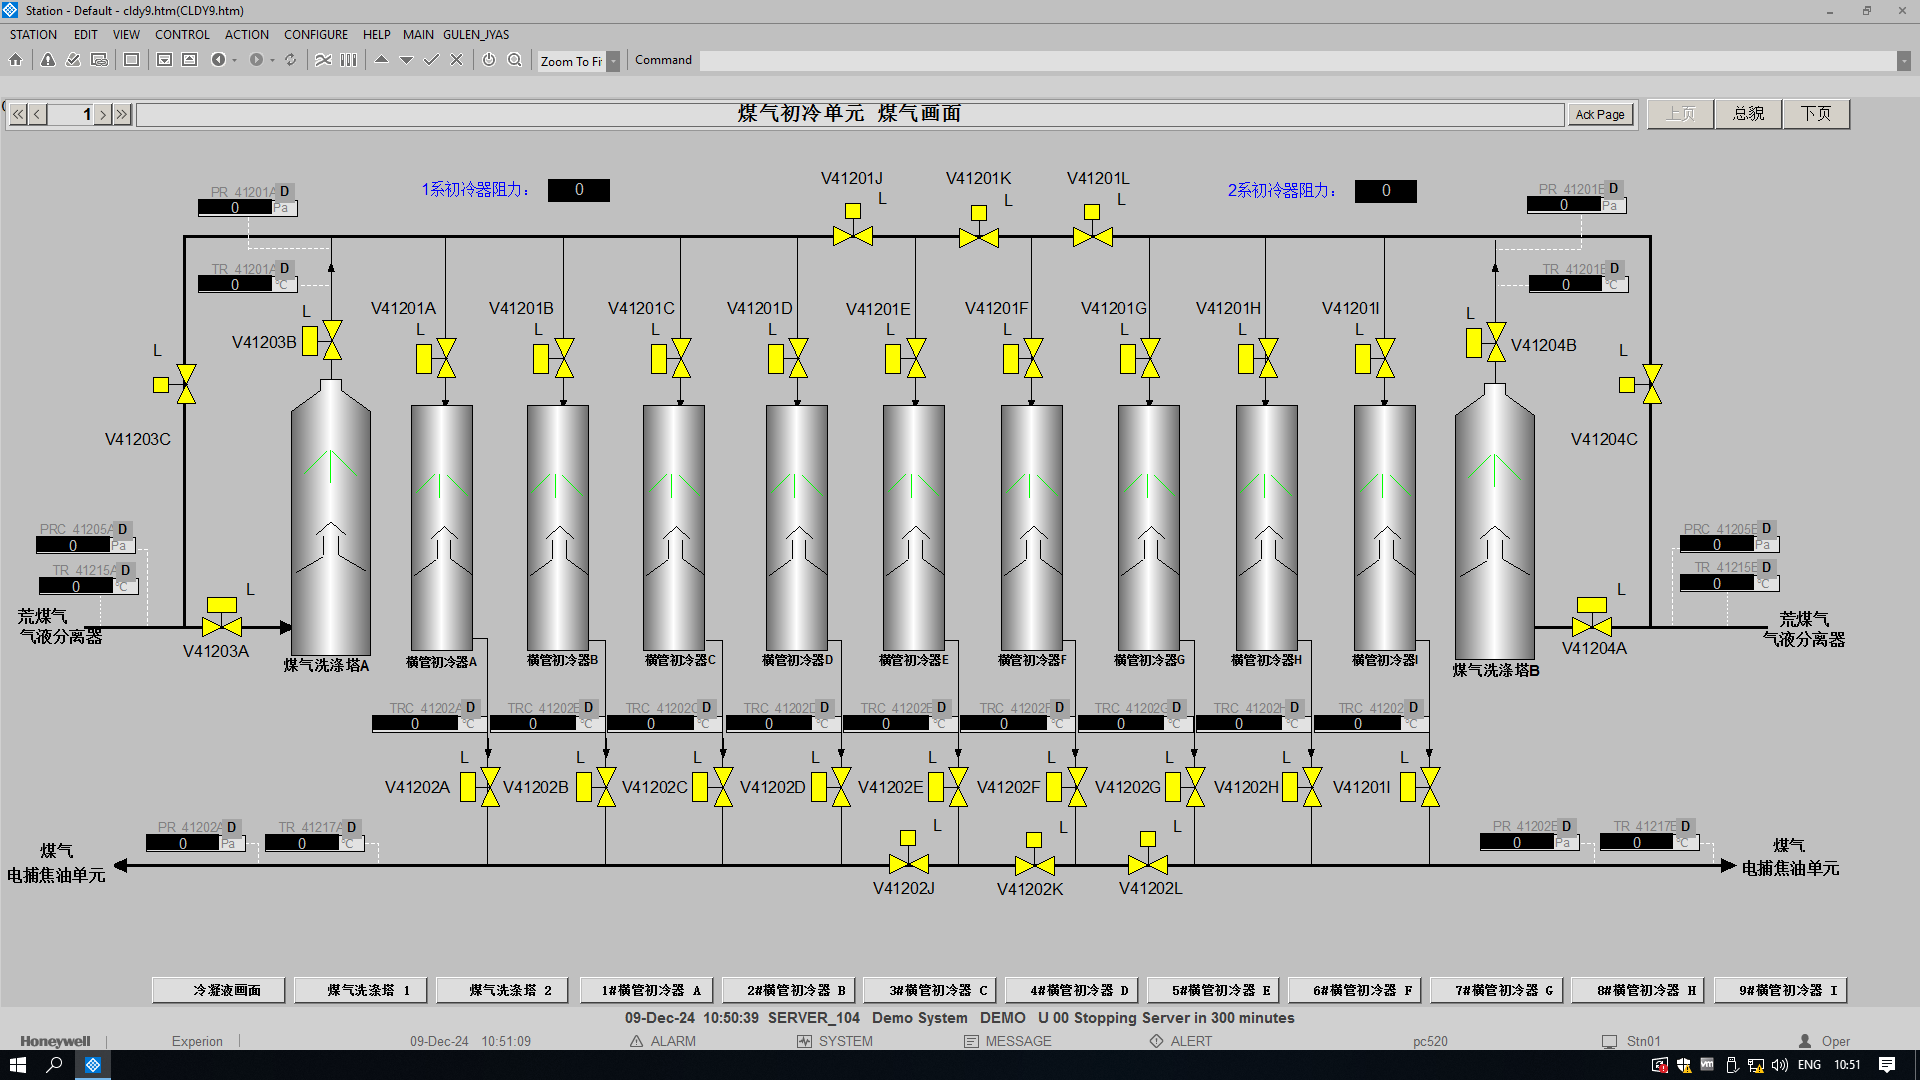Viewport: 1920px width, 1080px height.
Task: Click the magnifier search toolbar icon
Action: pos(514,60)
